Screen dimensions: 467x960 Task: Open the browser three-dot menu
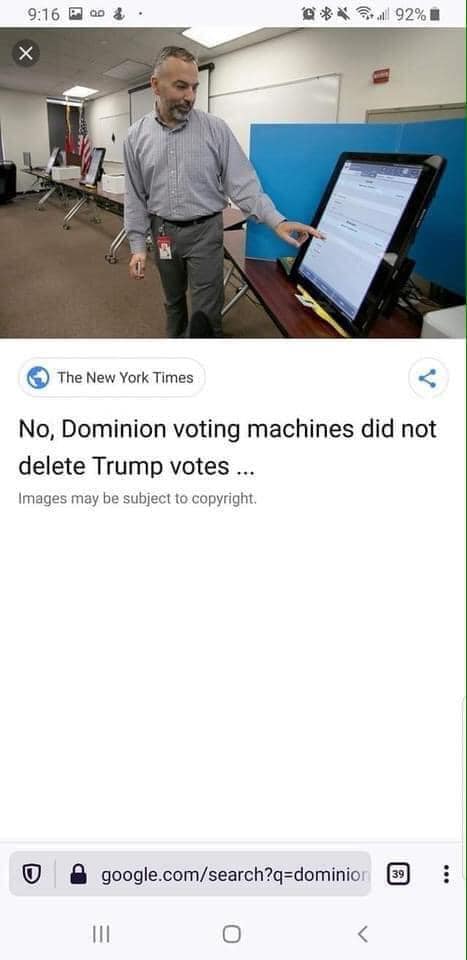click(446, 874)
